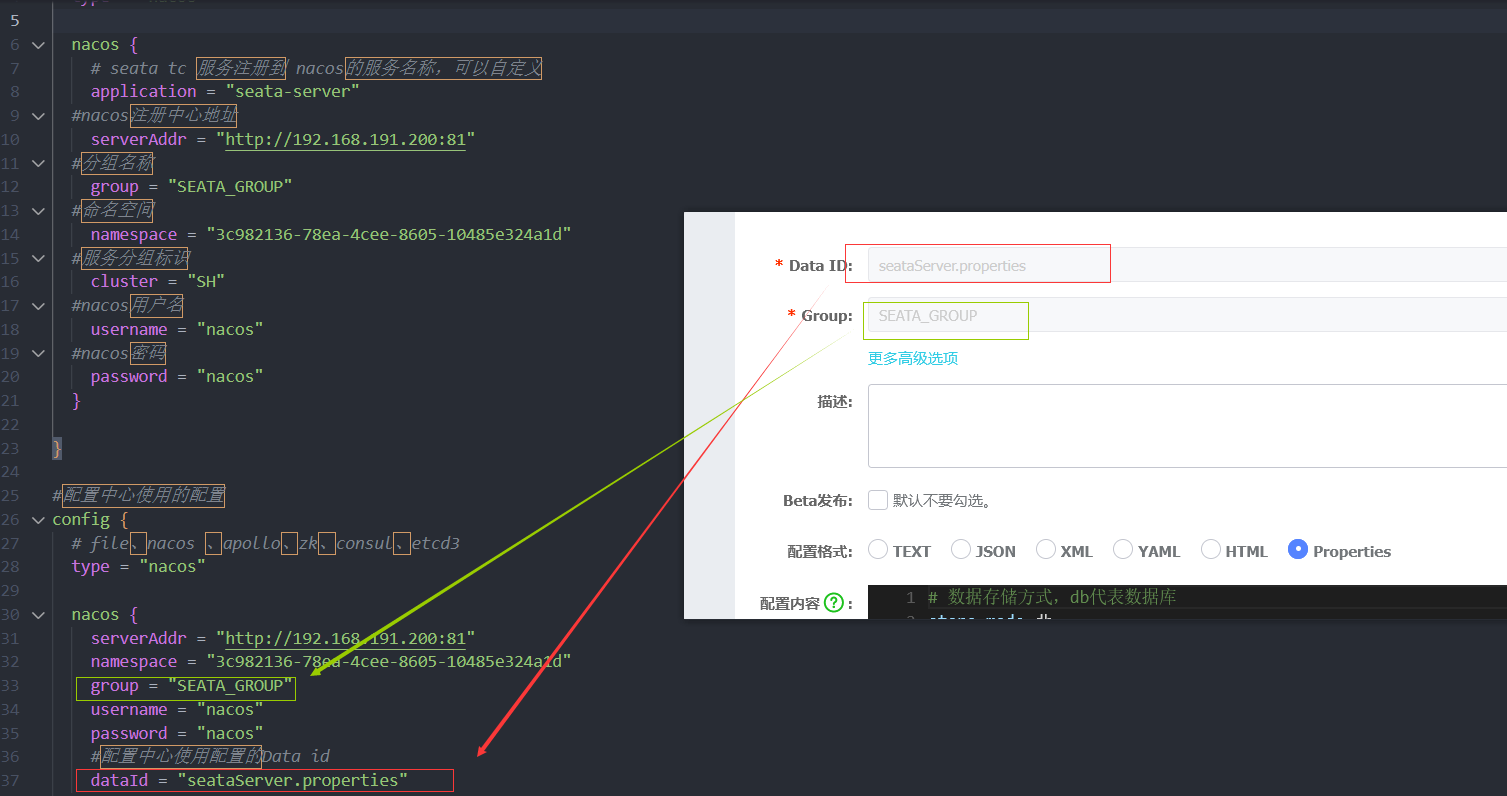Viewport: 1507px width, 796px height.
Task: Open the serverAddr URL on line 31
Action: click(x=345, y=638)
